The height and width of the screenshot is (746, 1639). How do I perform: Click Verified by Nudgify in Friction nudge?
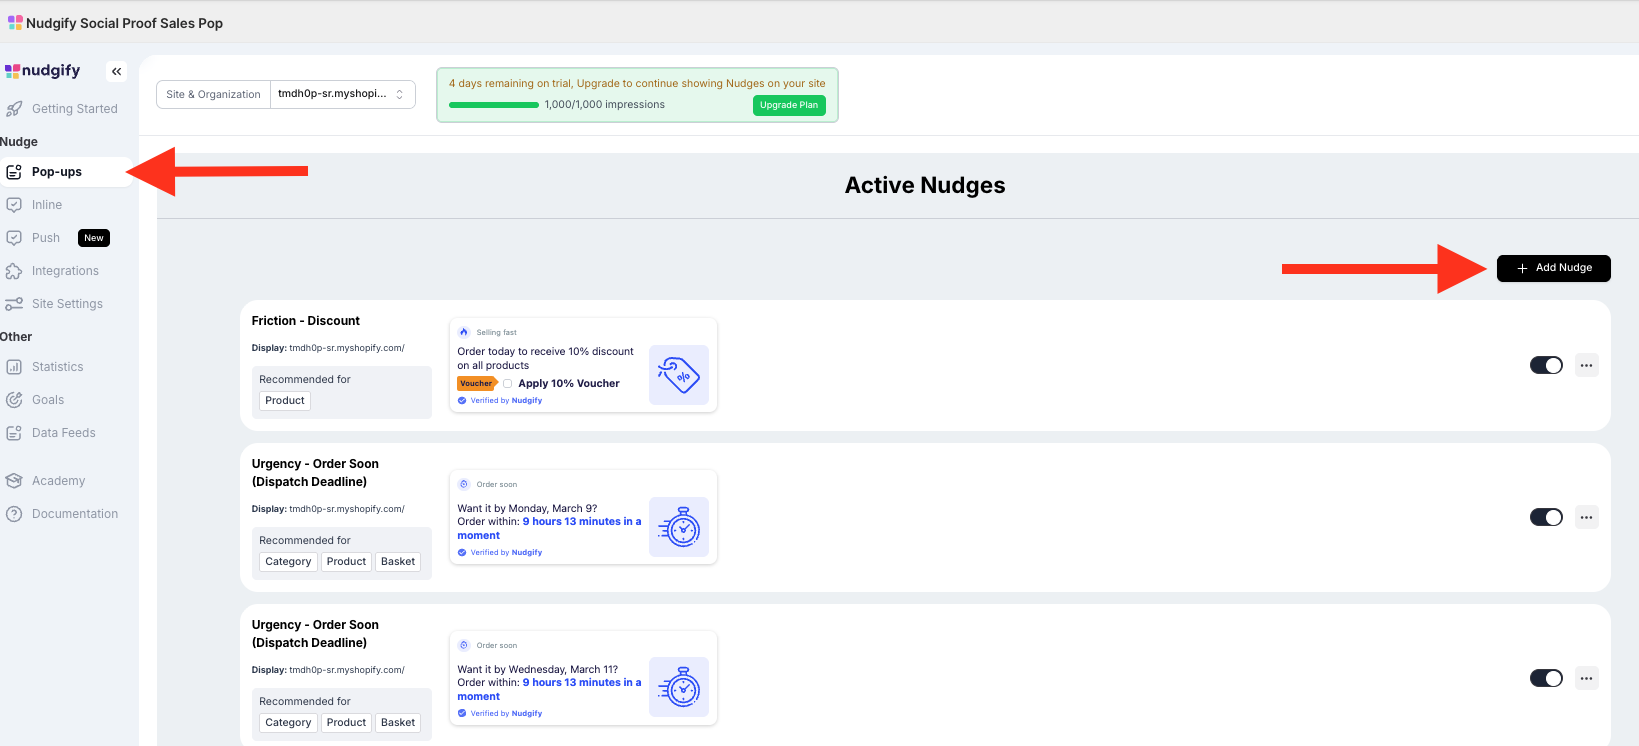pos(500,401)
